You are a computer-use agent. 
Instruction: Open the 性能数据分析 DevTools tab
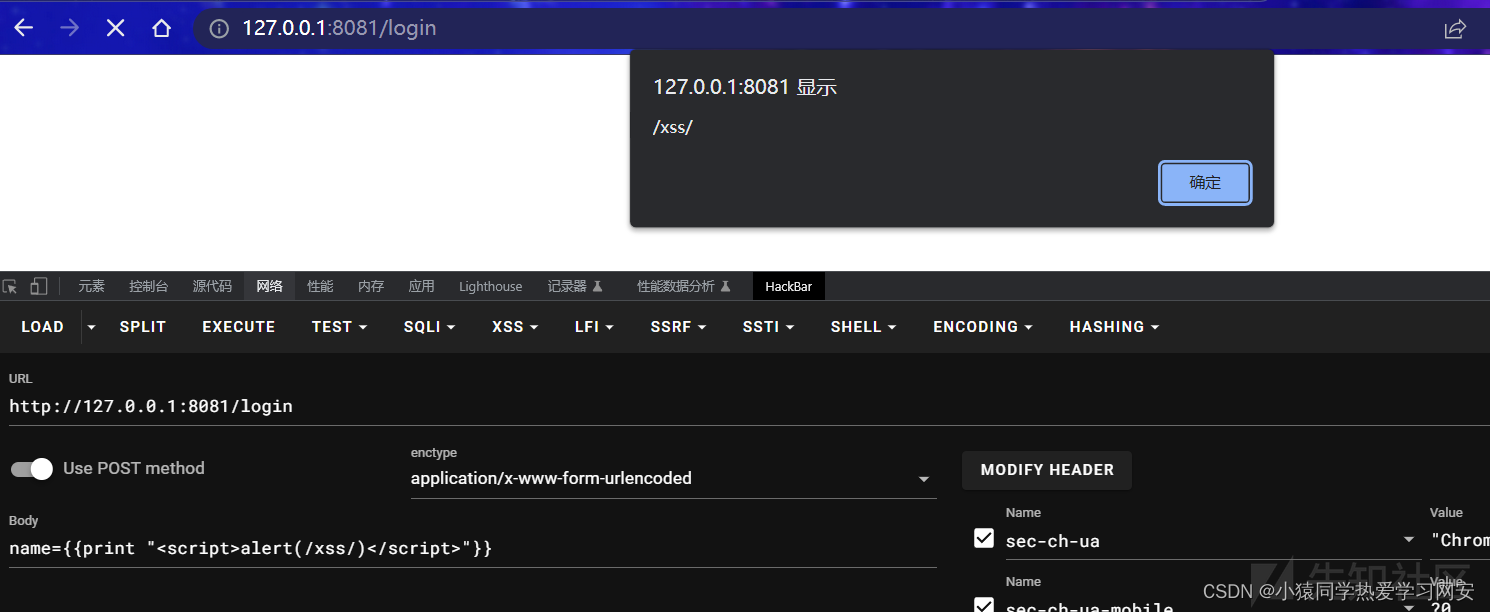tap(684, 286)
